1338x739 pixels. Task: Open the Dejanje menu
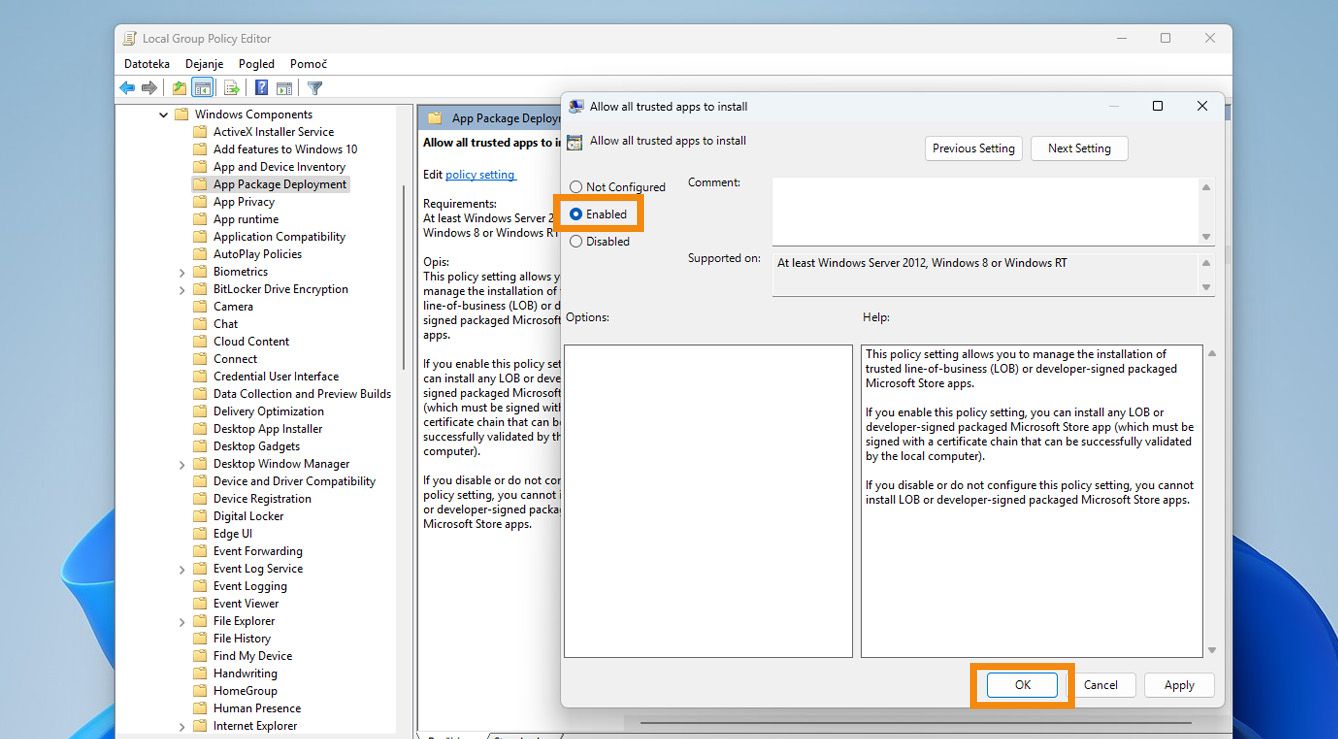point(204,64)
